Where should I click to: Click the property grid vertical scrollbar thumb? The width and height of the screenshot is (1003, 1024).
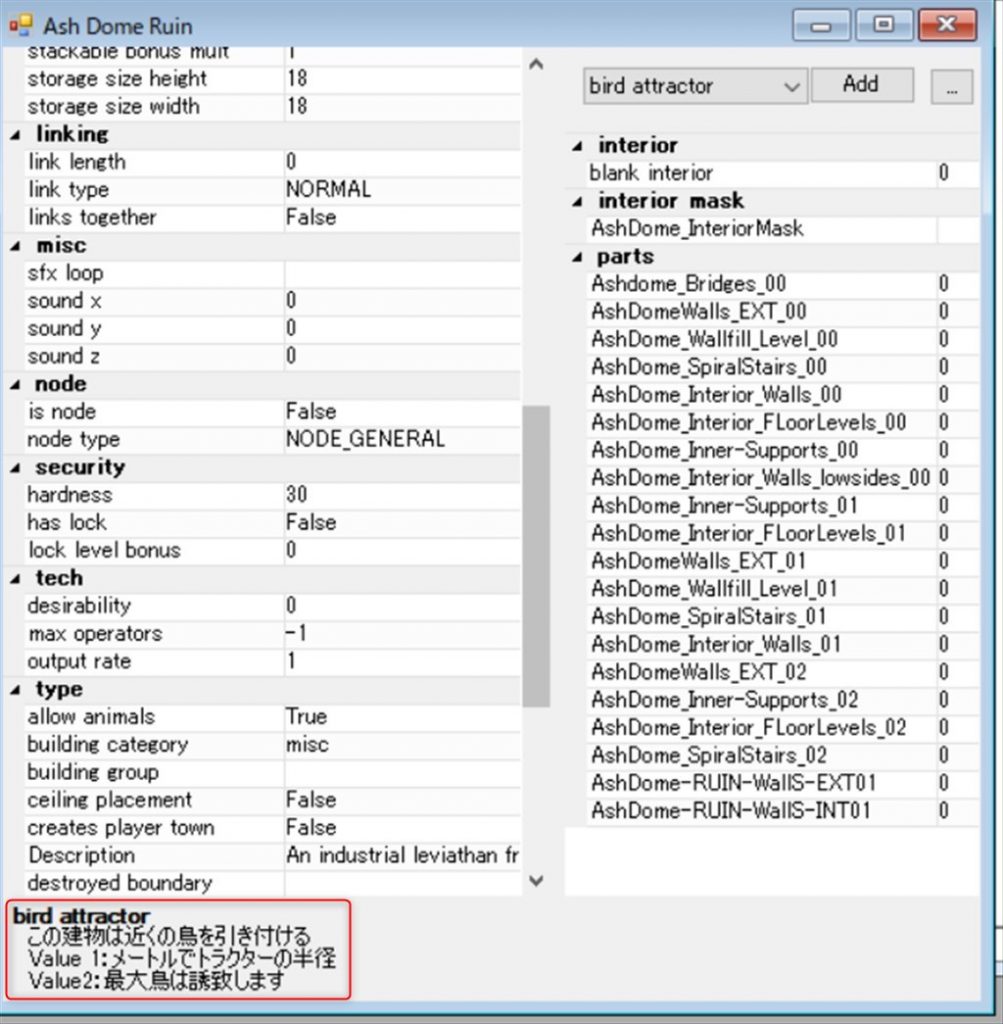[536, 555]
